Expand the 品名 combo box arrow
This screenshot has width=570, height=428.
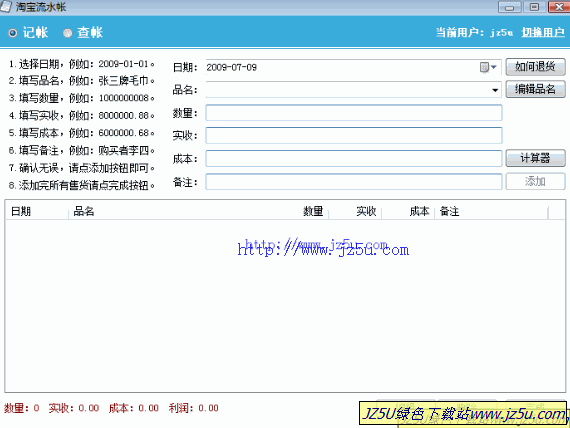(x=495, y=90)
